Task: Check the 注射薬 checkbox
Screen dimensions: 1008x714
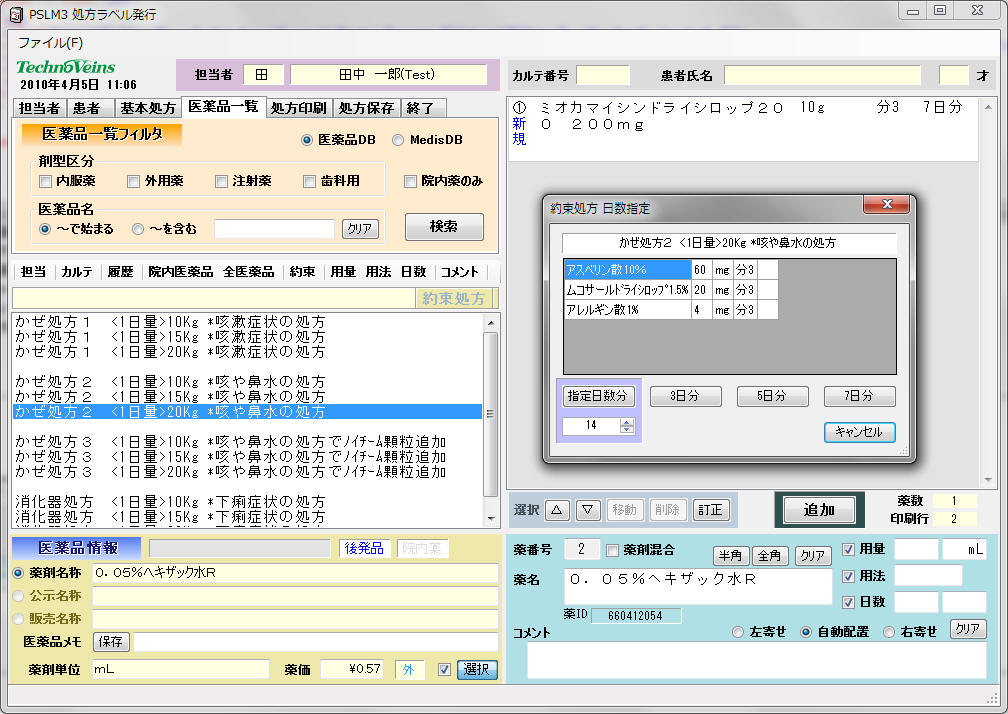Action: pos(222,182)
